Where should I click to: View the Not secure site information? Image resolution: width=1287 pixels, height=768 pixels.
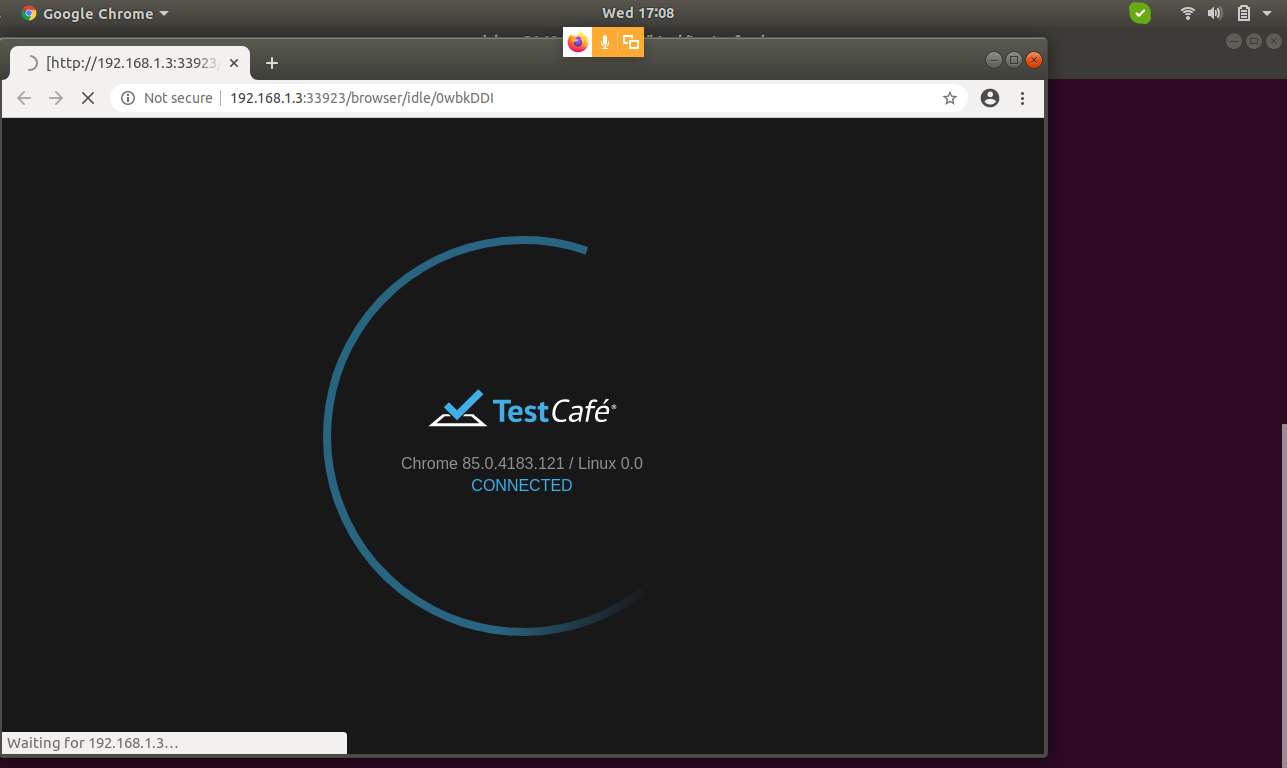click(167, 98)
